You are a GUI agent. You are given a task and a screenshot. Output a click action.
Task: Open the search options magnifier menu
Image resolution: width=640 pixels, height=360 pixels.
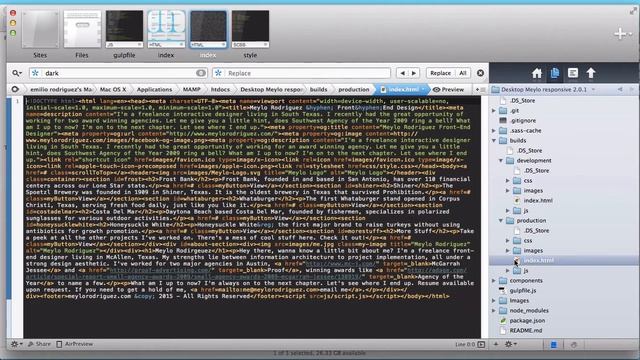[x=17, y=73]
